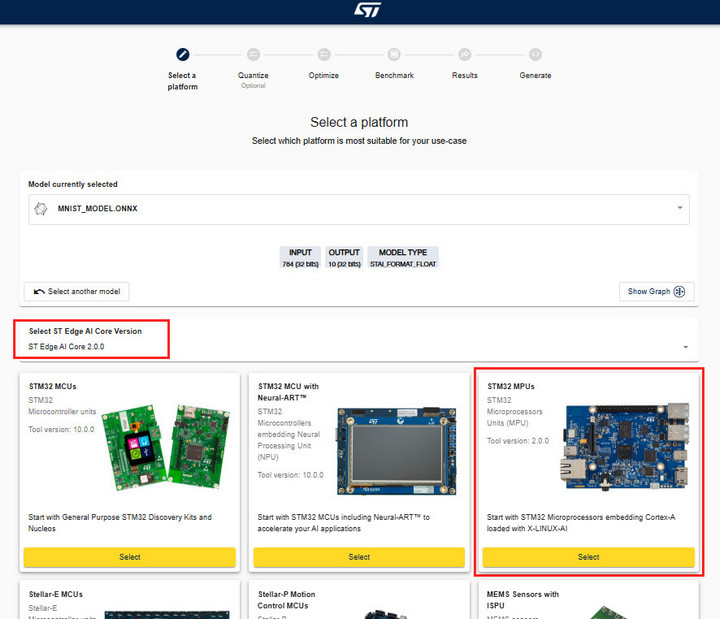Click the Stellar-E MCUs card title
Screen dimensions: 720x619
(56, 594)
